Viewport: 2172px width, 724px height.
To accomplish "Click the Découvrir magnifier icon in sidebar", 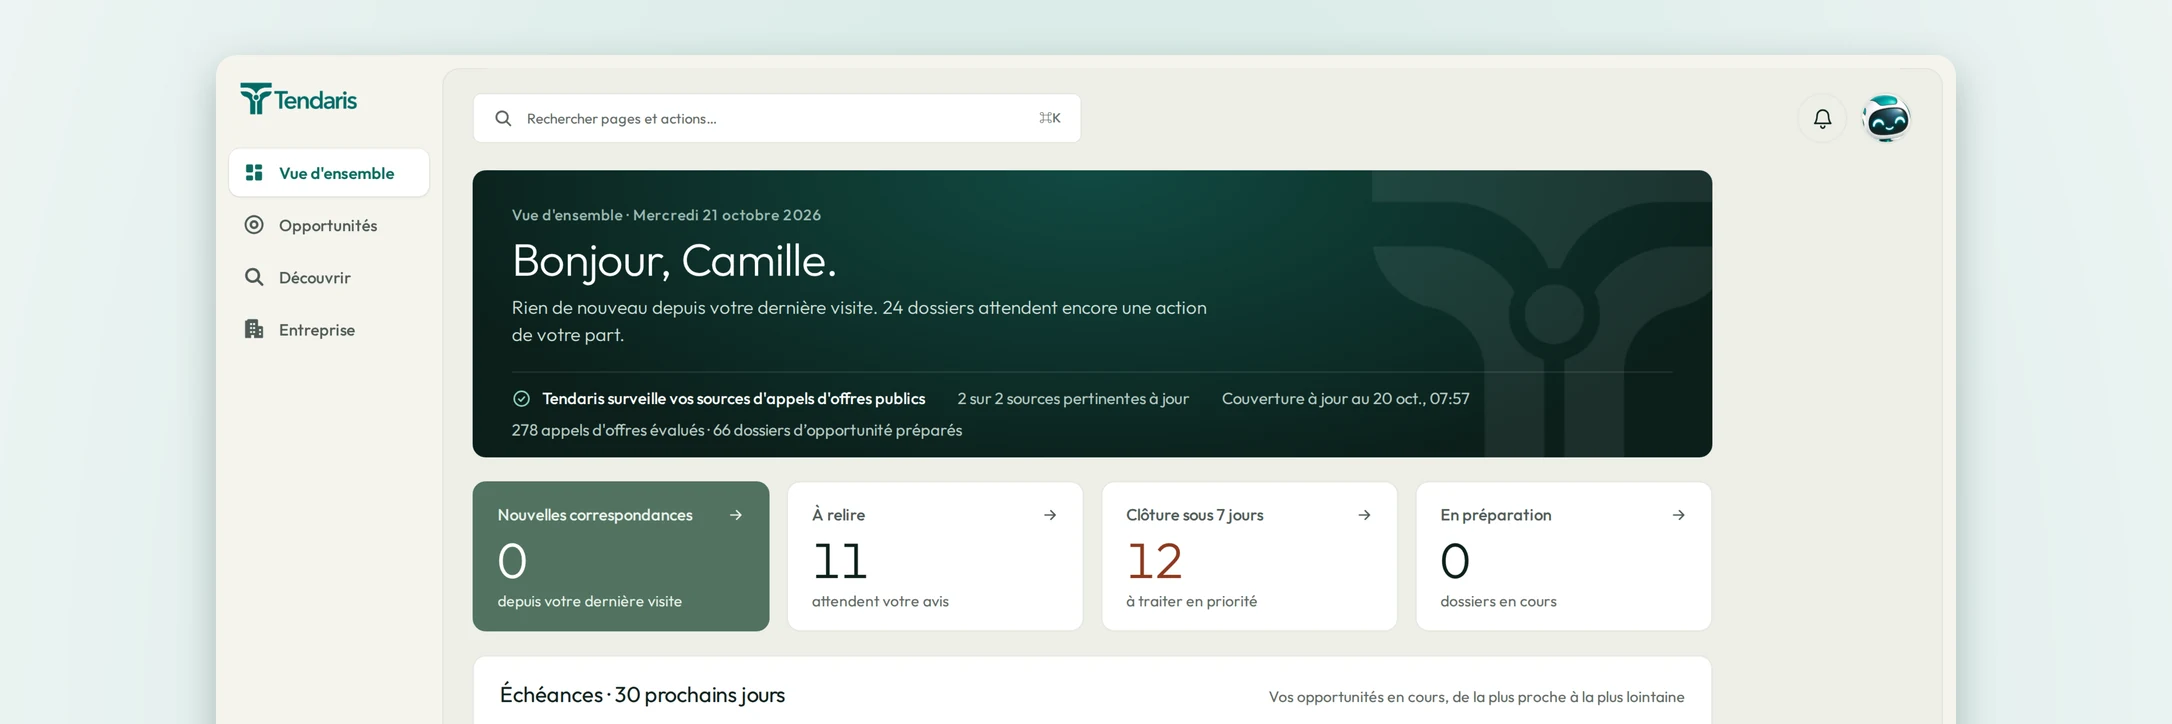I will pos(254,277).
